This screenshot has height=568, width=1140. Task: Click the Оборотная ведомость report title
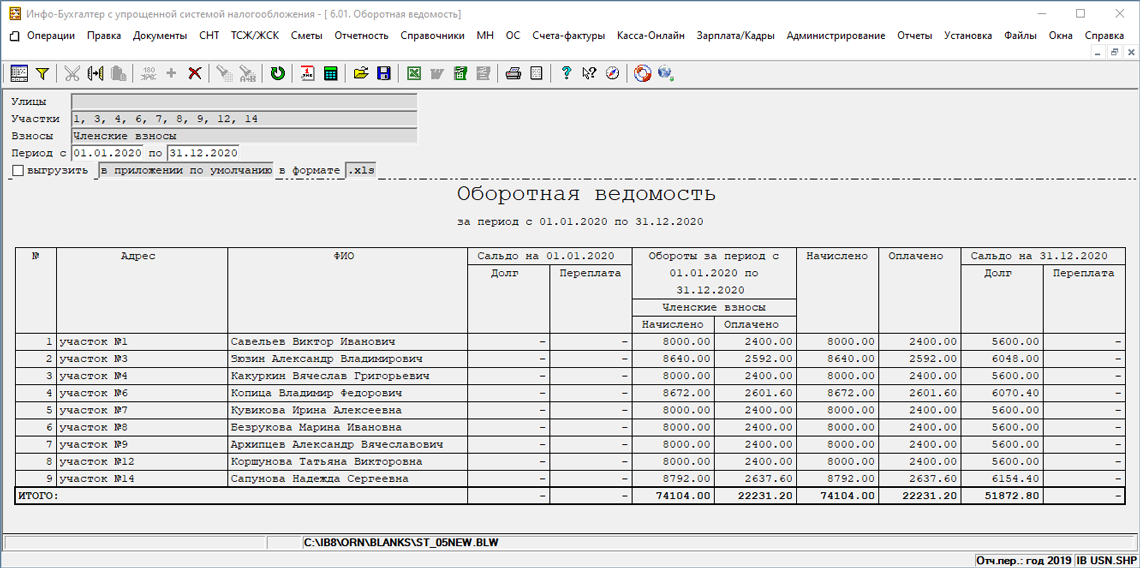(586, 195)
